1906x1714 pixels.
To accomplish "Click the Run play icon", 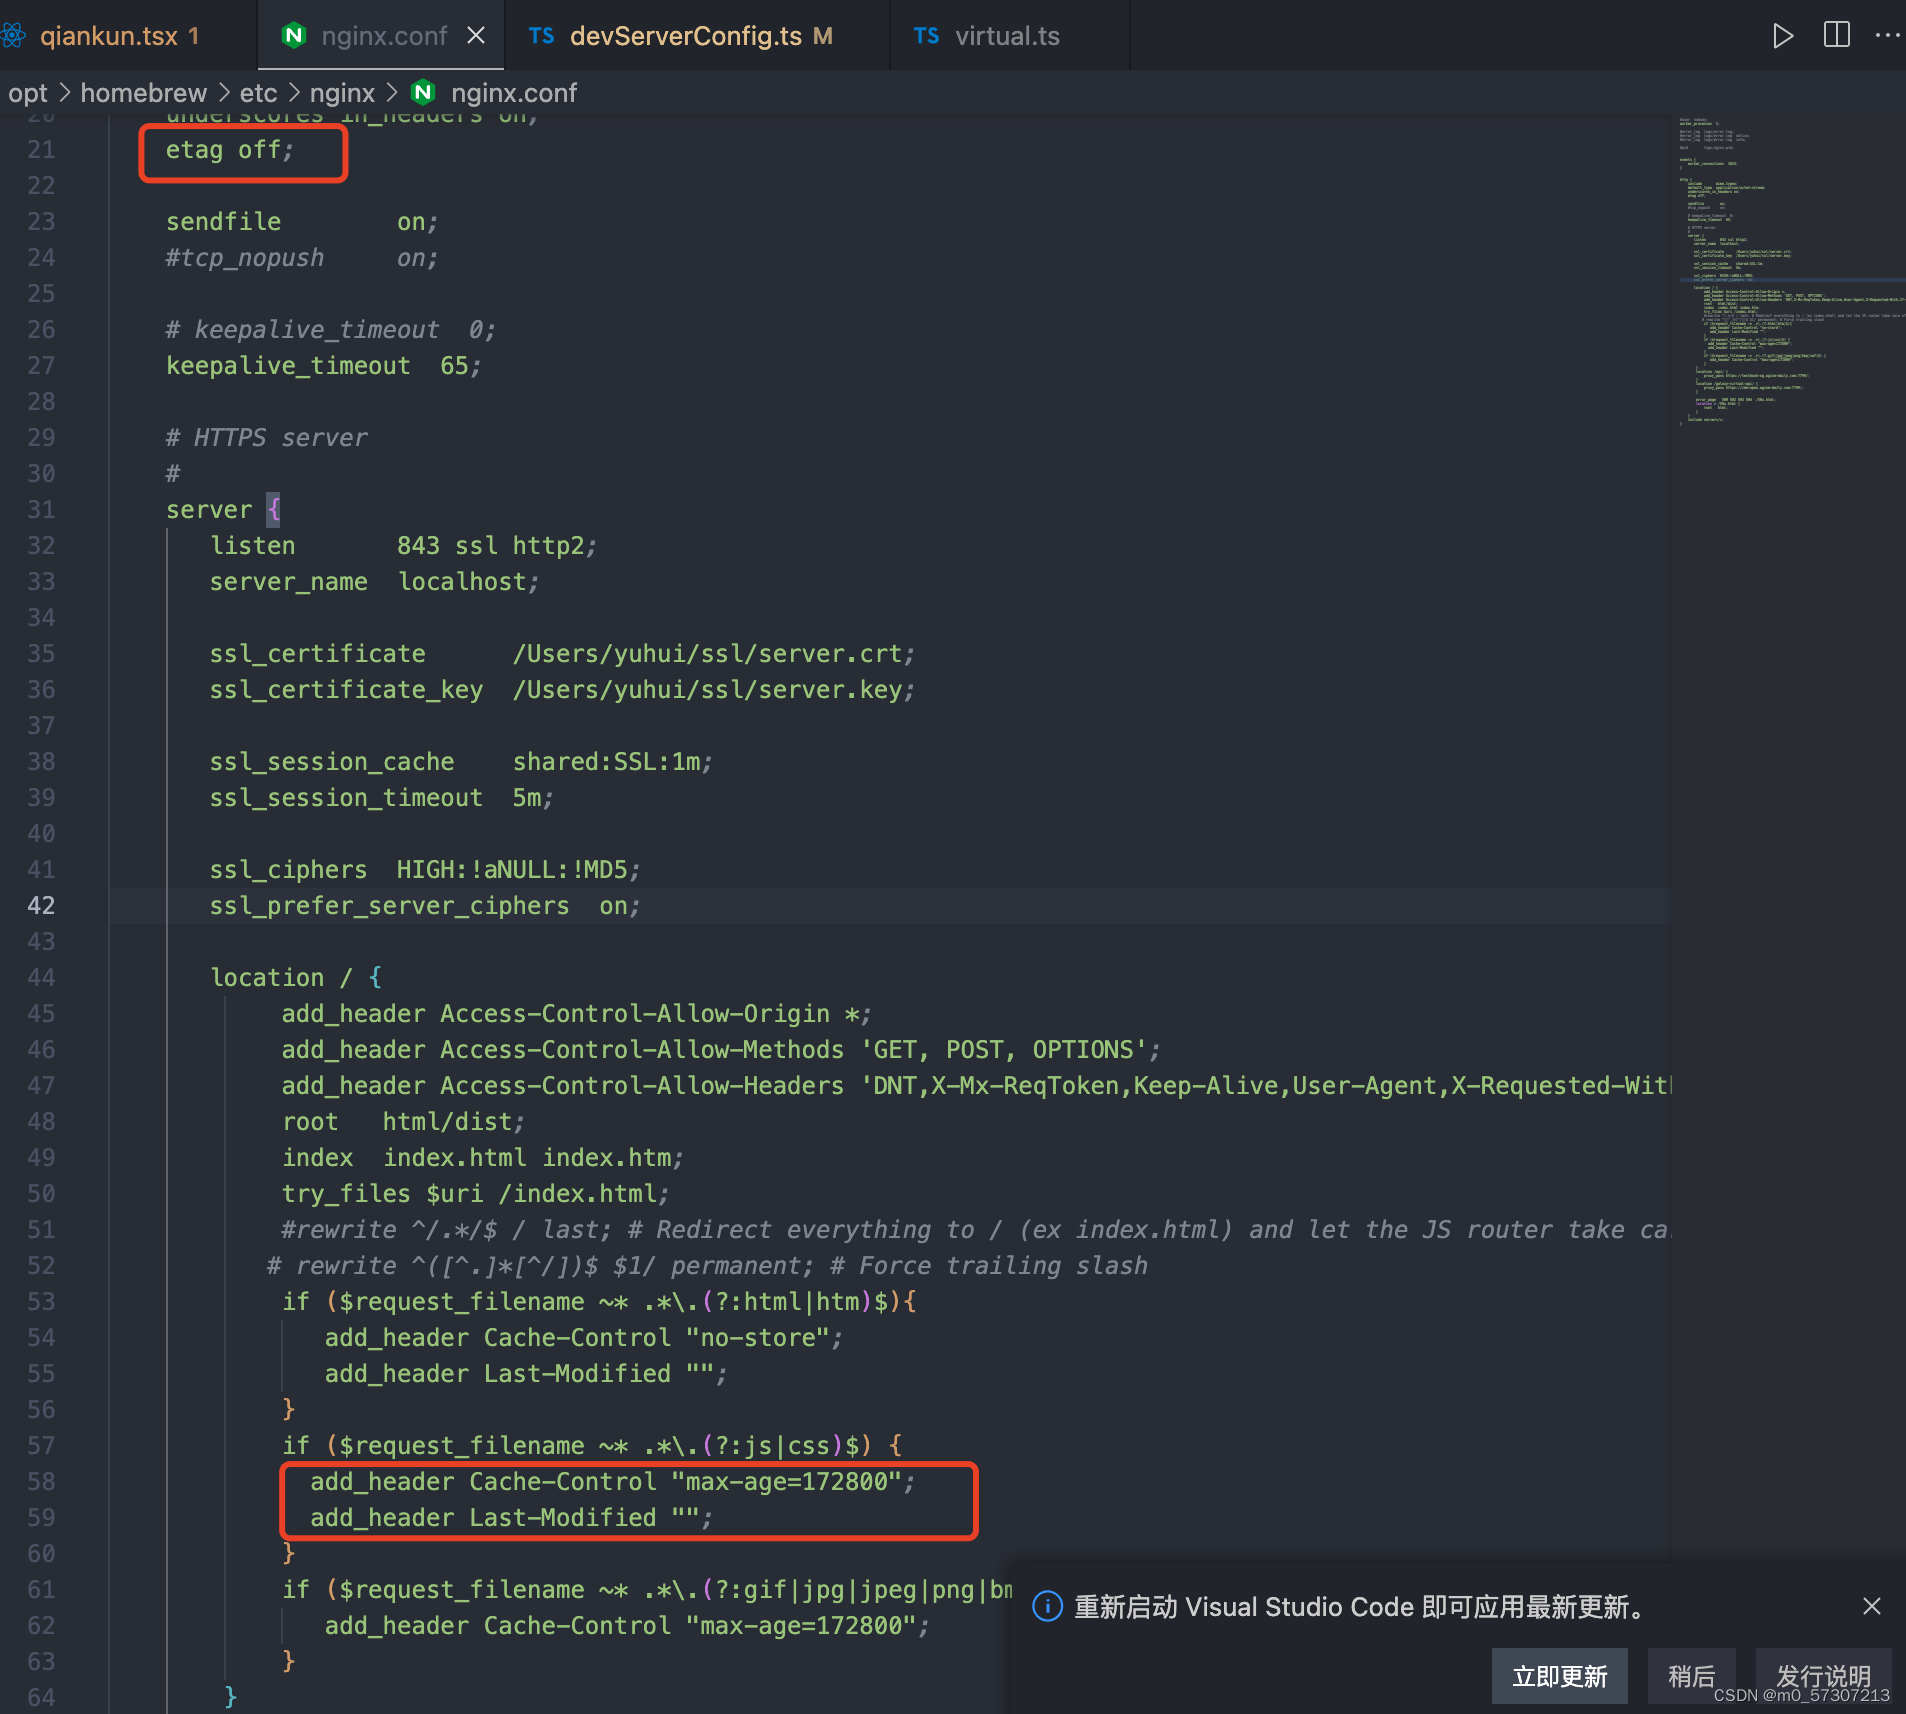I will [1782, 36].
